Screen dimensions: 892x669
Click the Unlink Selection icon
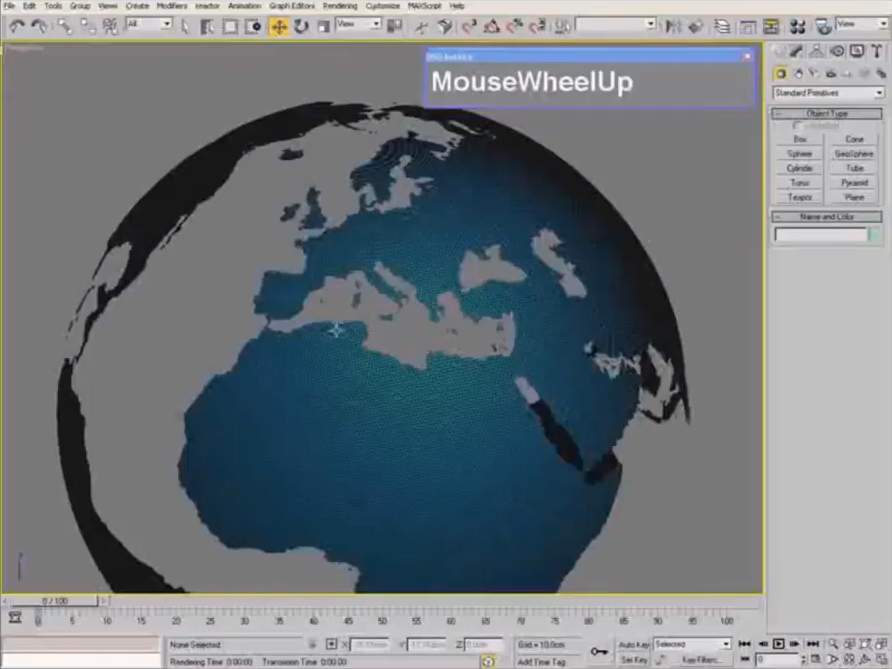pos(87,26)
